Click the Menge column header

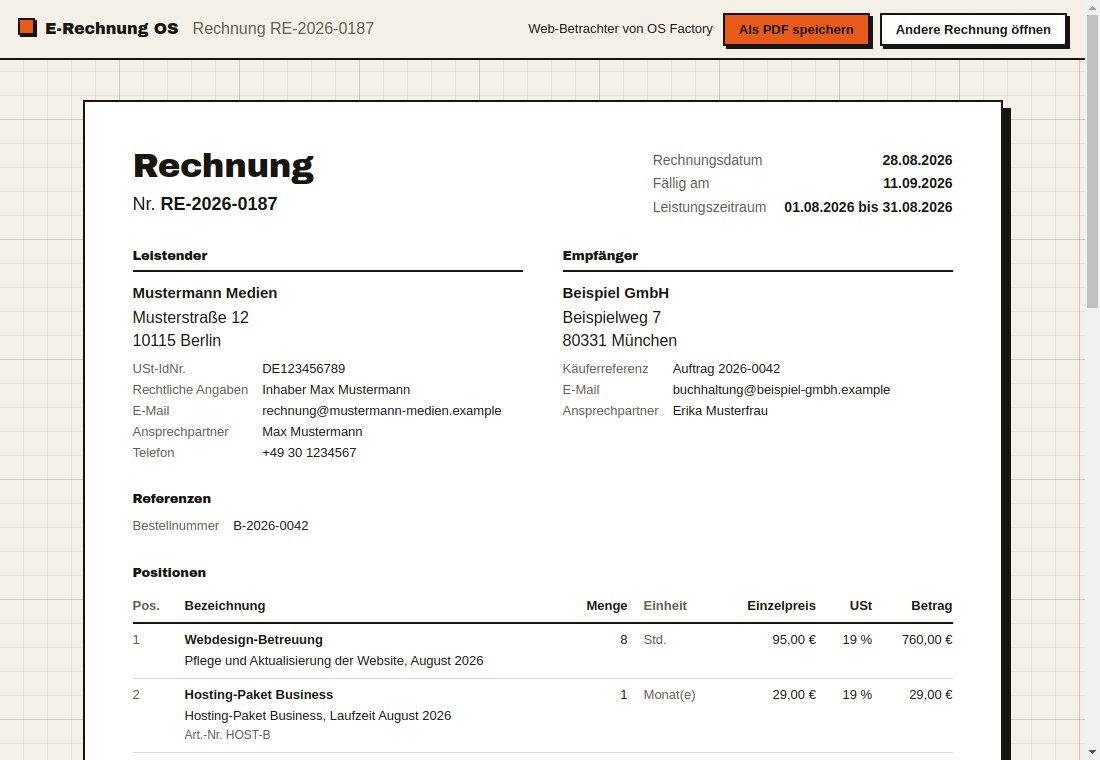607,606
